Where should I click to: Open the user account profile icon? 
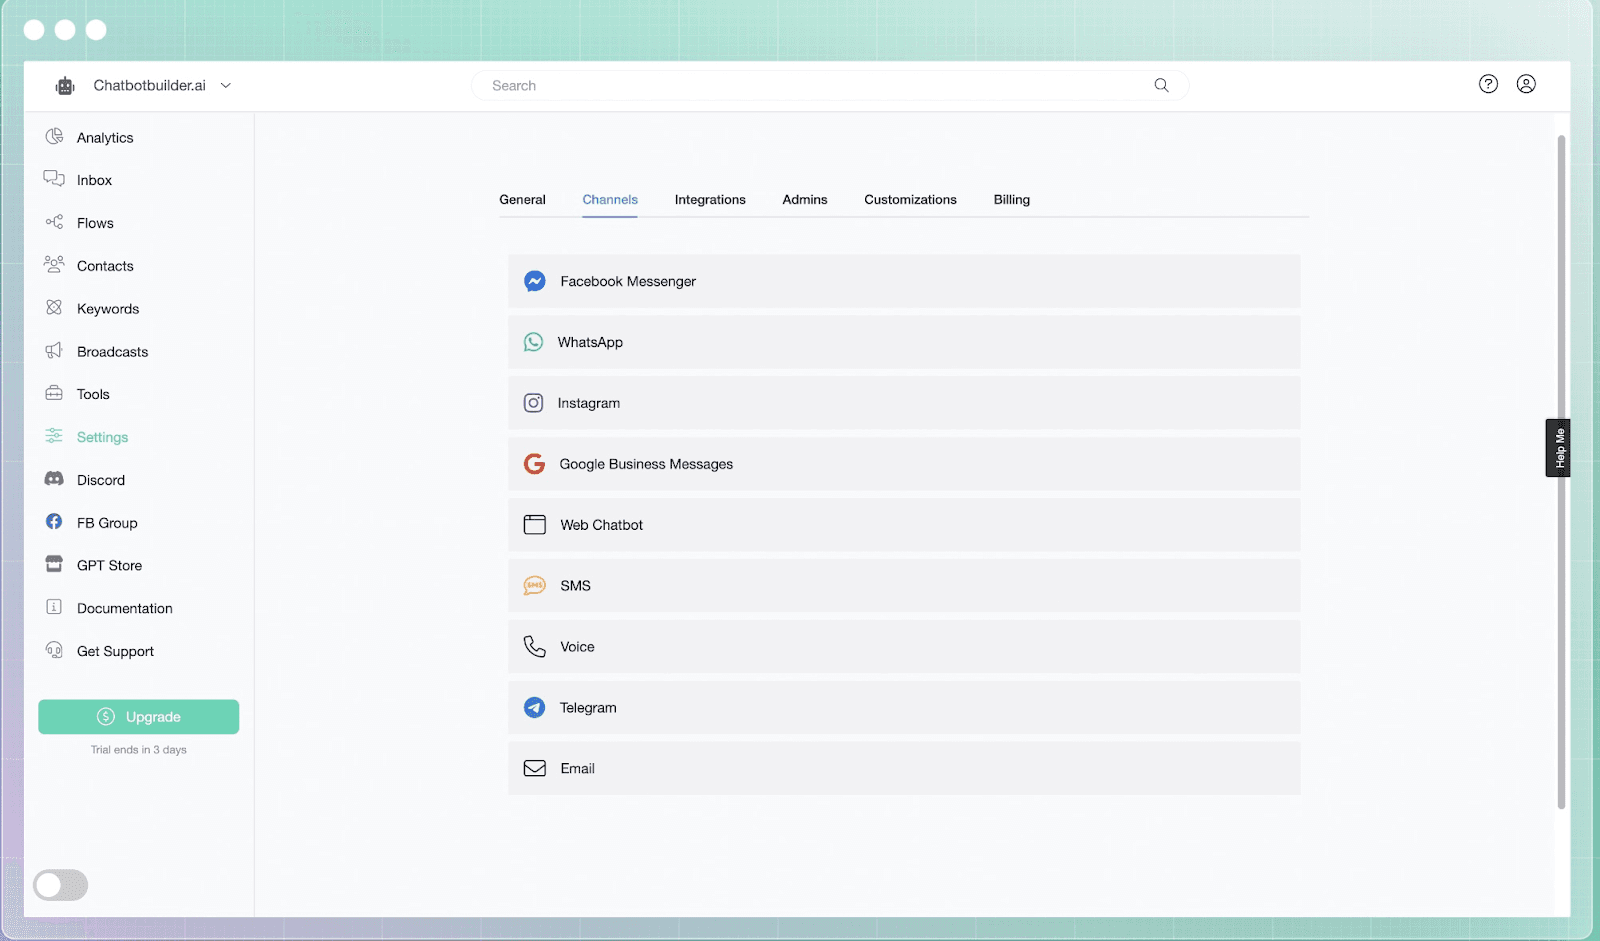[x=1526, y=84]
